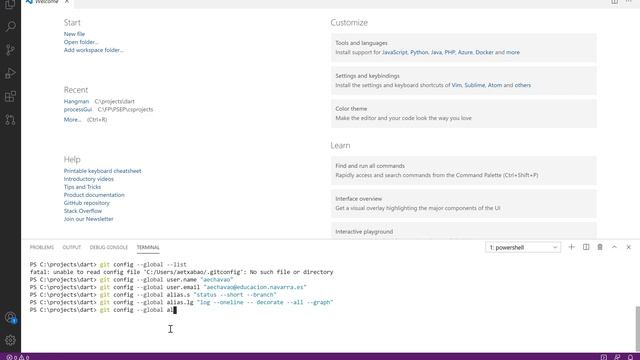Screen dimensions: 640x360
Task: Click the fatal gitconfig error line
Action: (181, 272)
